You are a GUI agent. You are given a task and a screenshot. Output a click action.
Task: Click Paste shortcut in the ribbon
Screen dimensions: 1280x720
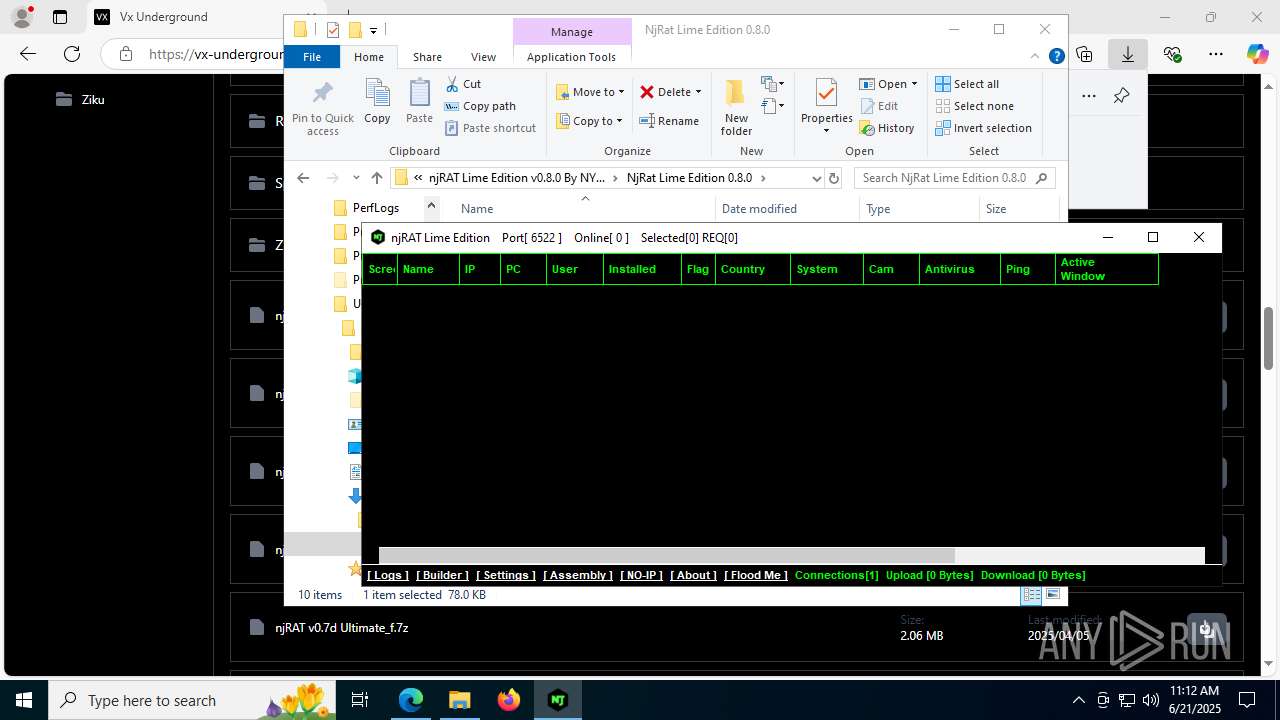tap(490, 128)
